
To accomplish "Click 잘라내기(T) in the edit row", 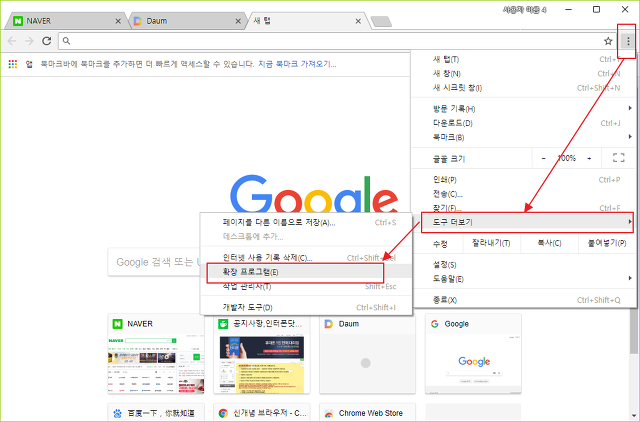I will click(491, 244).
